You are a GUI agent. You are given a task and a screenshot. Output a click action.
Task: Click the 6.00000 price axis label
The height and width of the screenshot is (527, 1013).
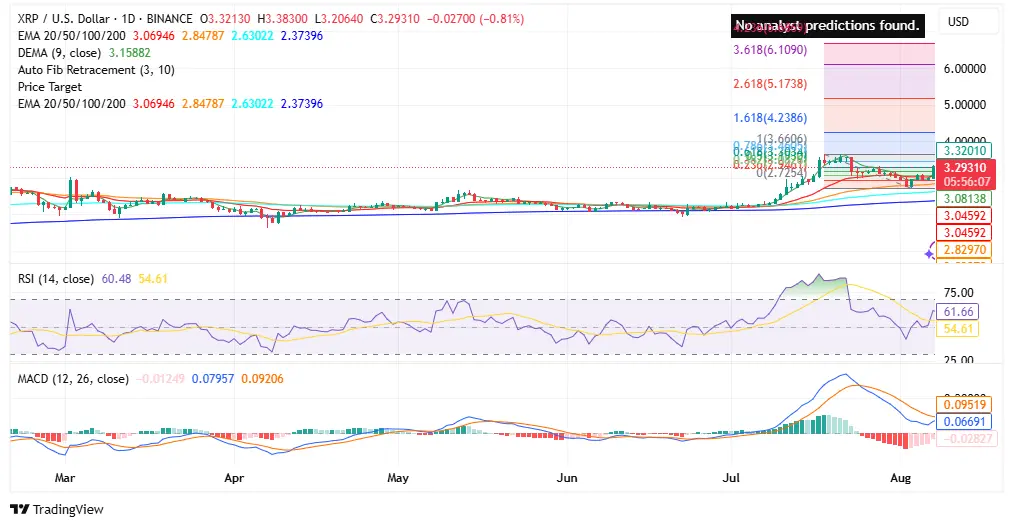pyautogui.click(x=965, y=68)
